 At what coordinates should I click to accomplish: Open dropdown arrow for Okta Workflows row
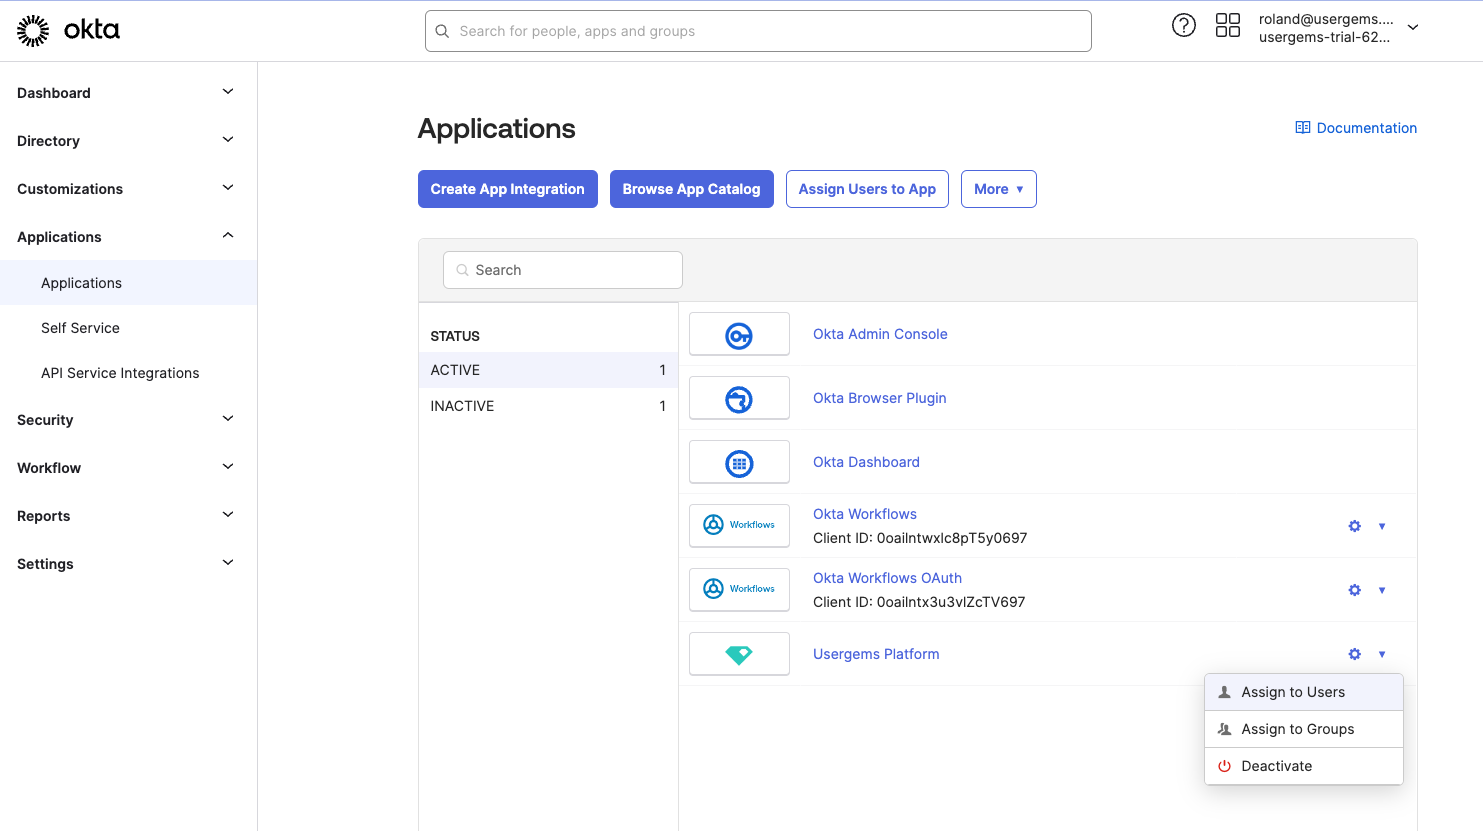click(1382, 526)
